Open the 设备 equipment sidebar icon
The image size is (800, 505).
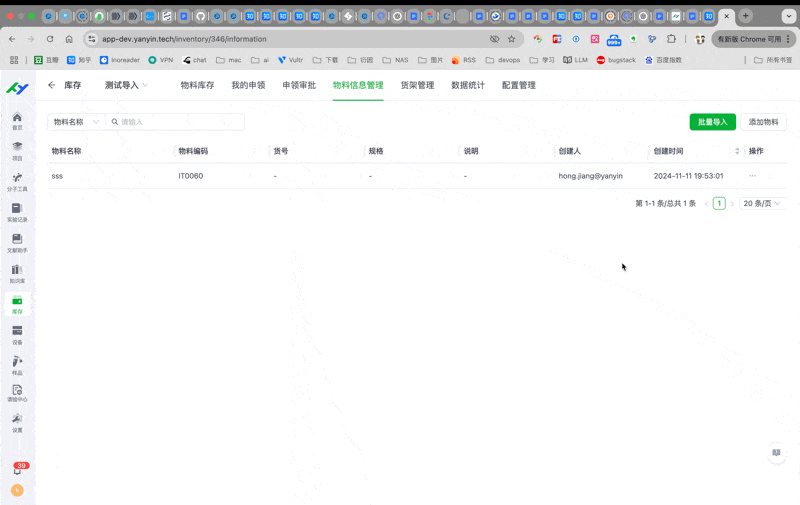[17, 335]
